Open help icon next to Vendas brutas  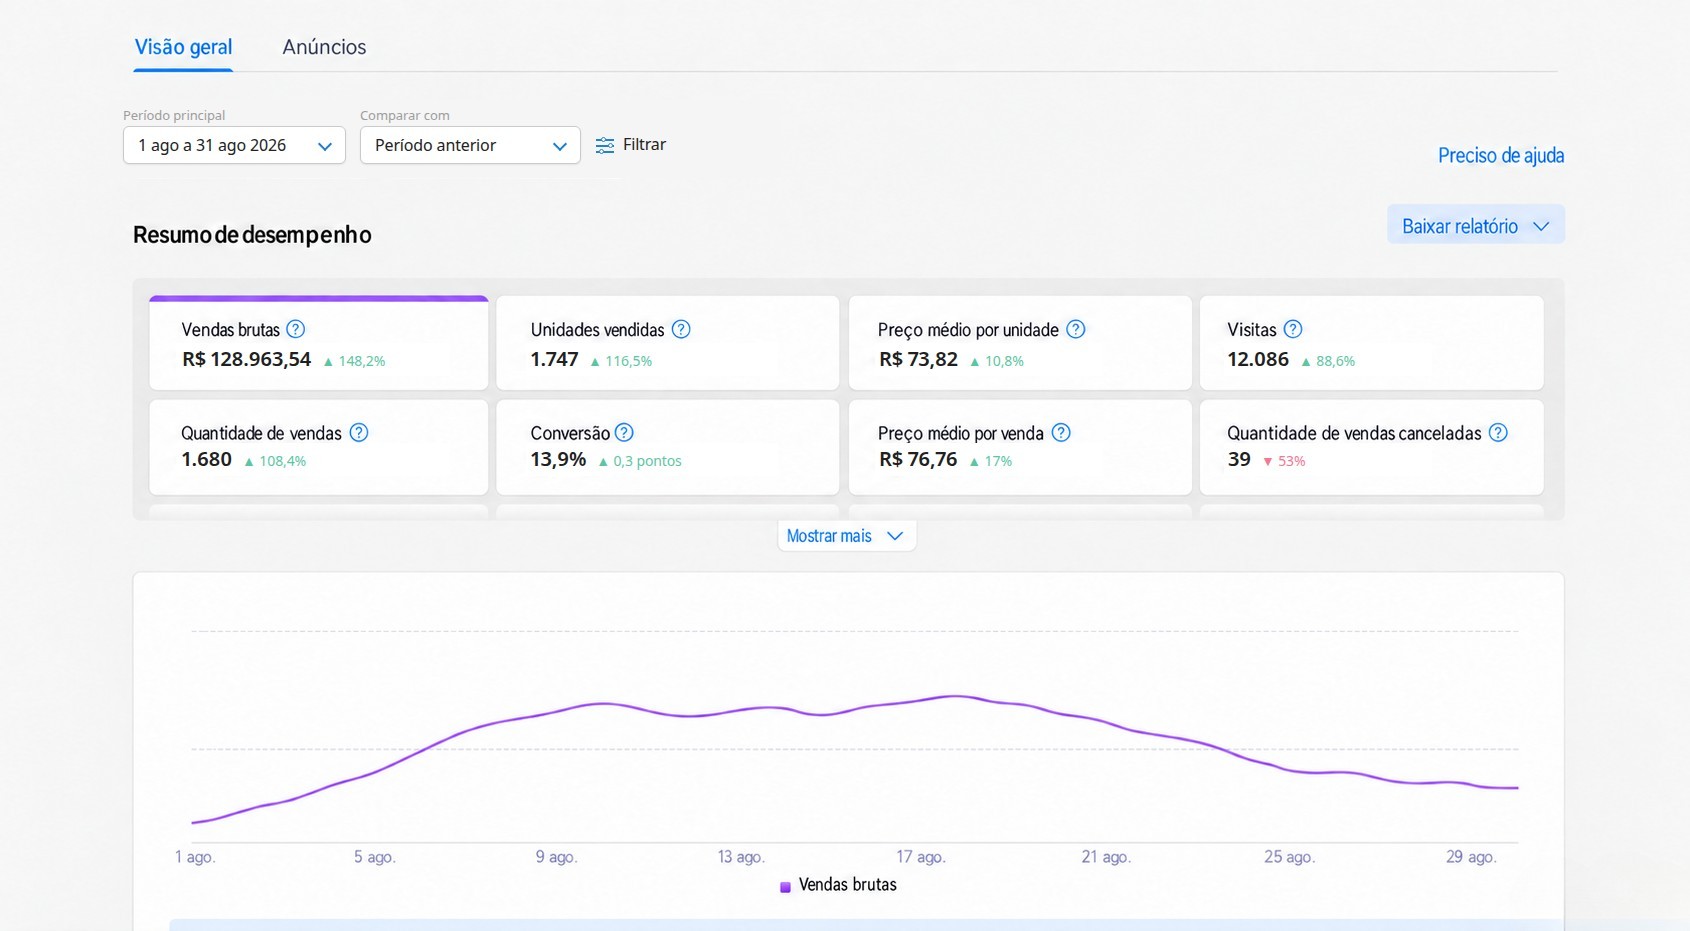pos(295,329)
